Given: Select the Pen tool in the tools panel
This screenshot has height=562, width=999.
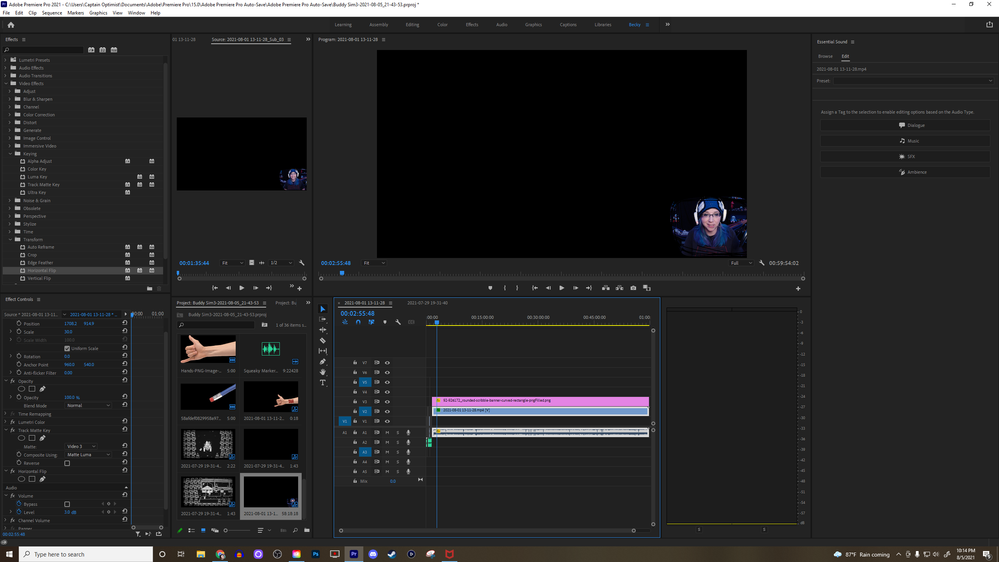Looking at the screenshot, I should [323, 362].
